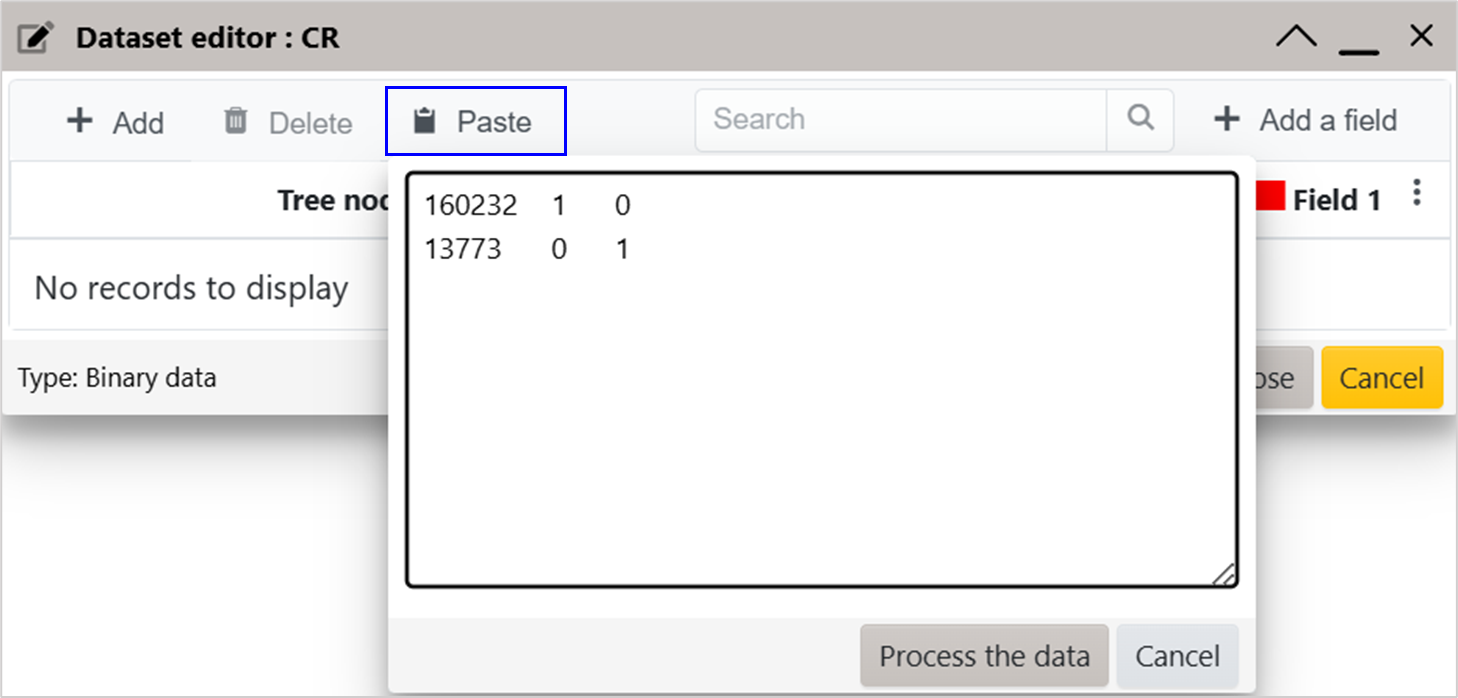Open the Field 1 three-dot menu
1458x698 pixels.
pyautogui.click(x=1416, y=193)
